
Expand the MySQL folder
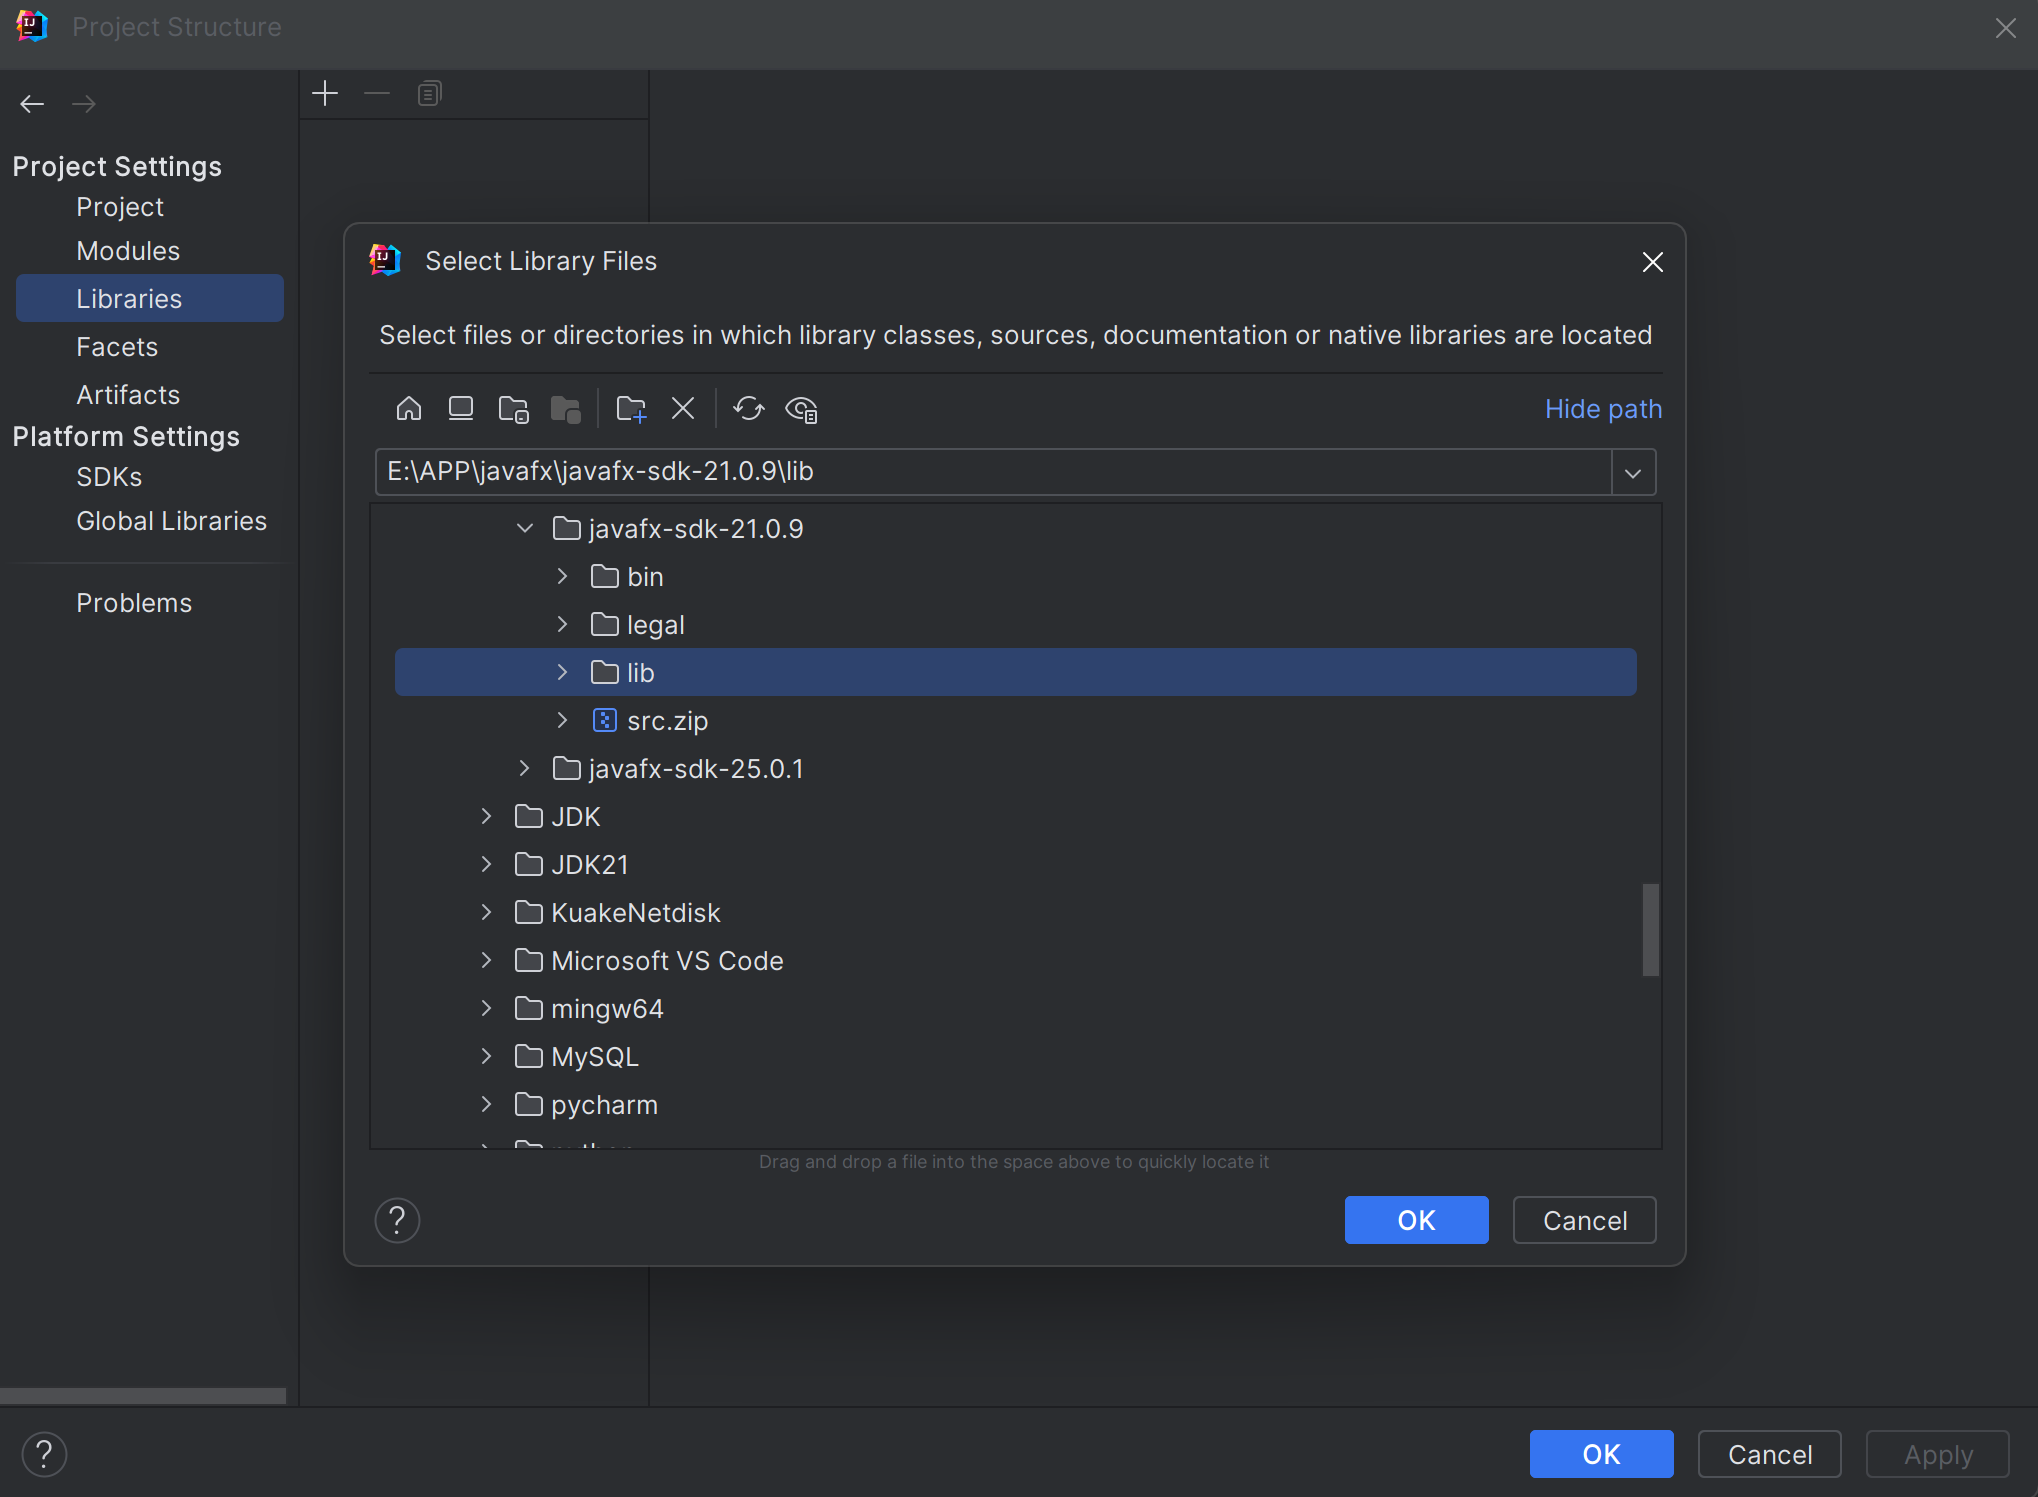pyautogui.click(x=487, y=1056)
